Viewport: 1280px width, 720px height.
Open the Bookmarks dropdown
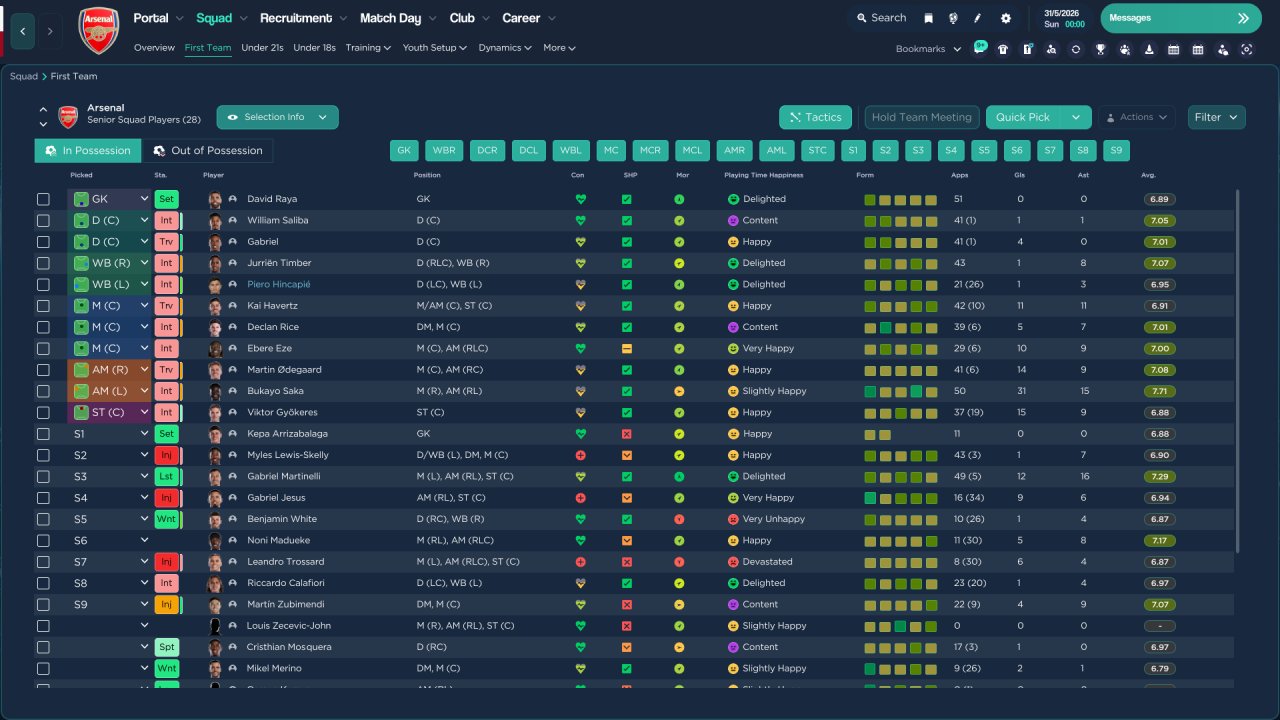tap(928, 49)
